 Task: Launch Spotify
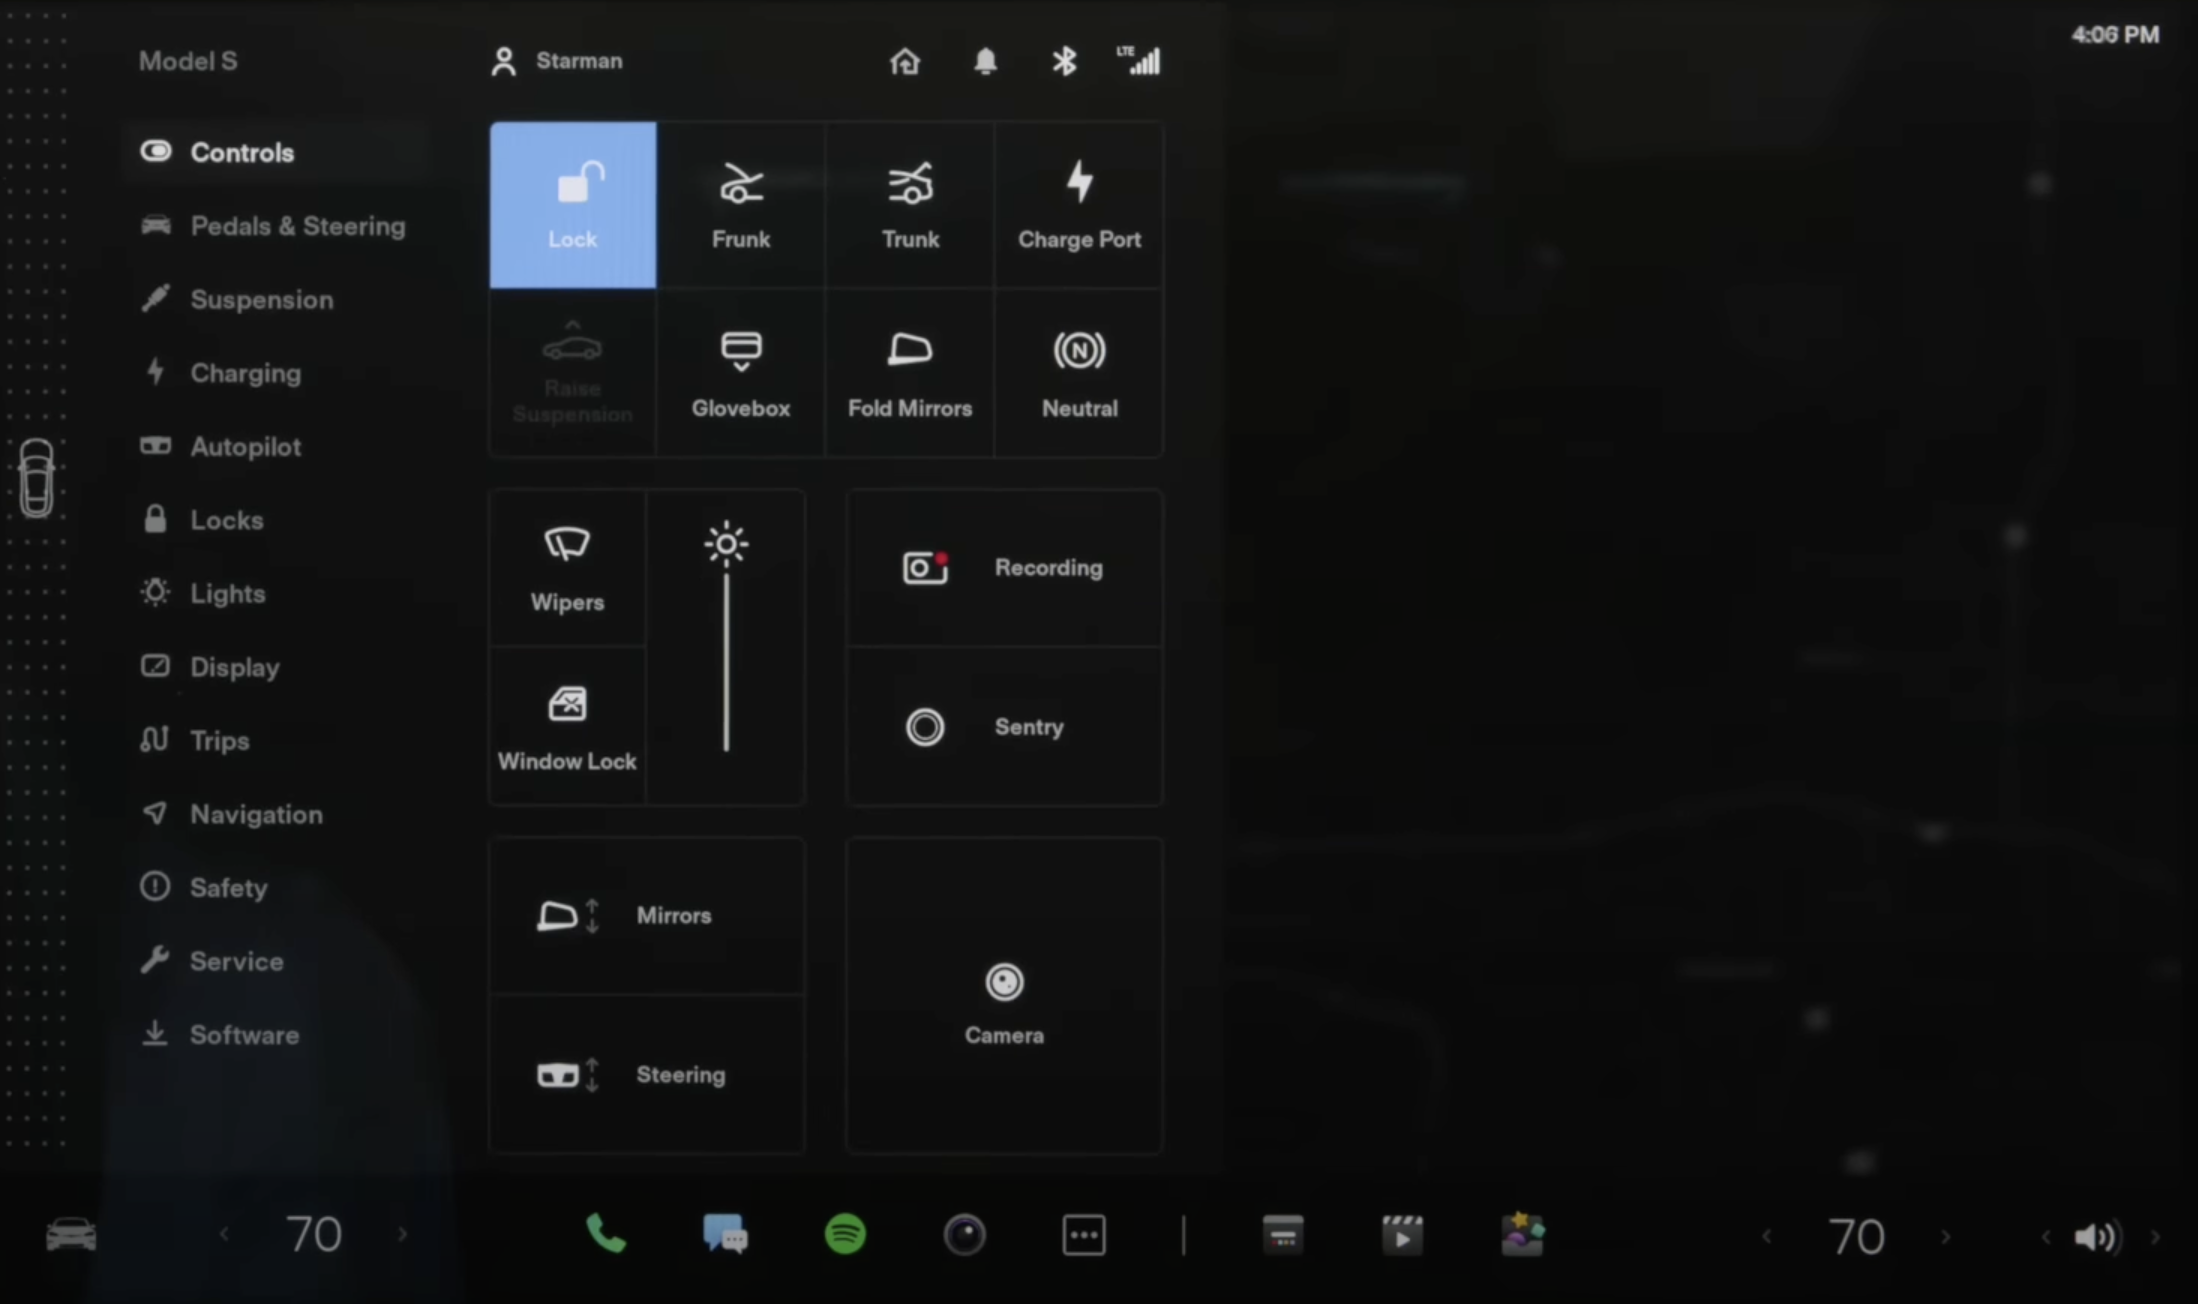tap(845, 1234)
